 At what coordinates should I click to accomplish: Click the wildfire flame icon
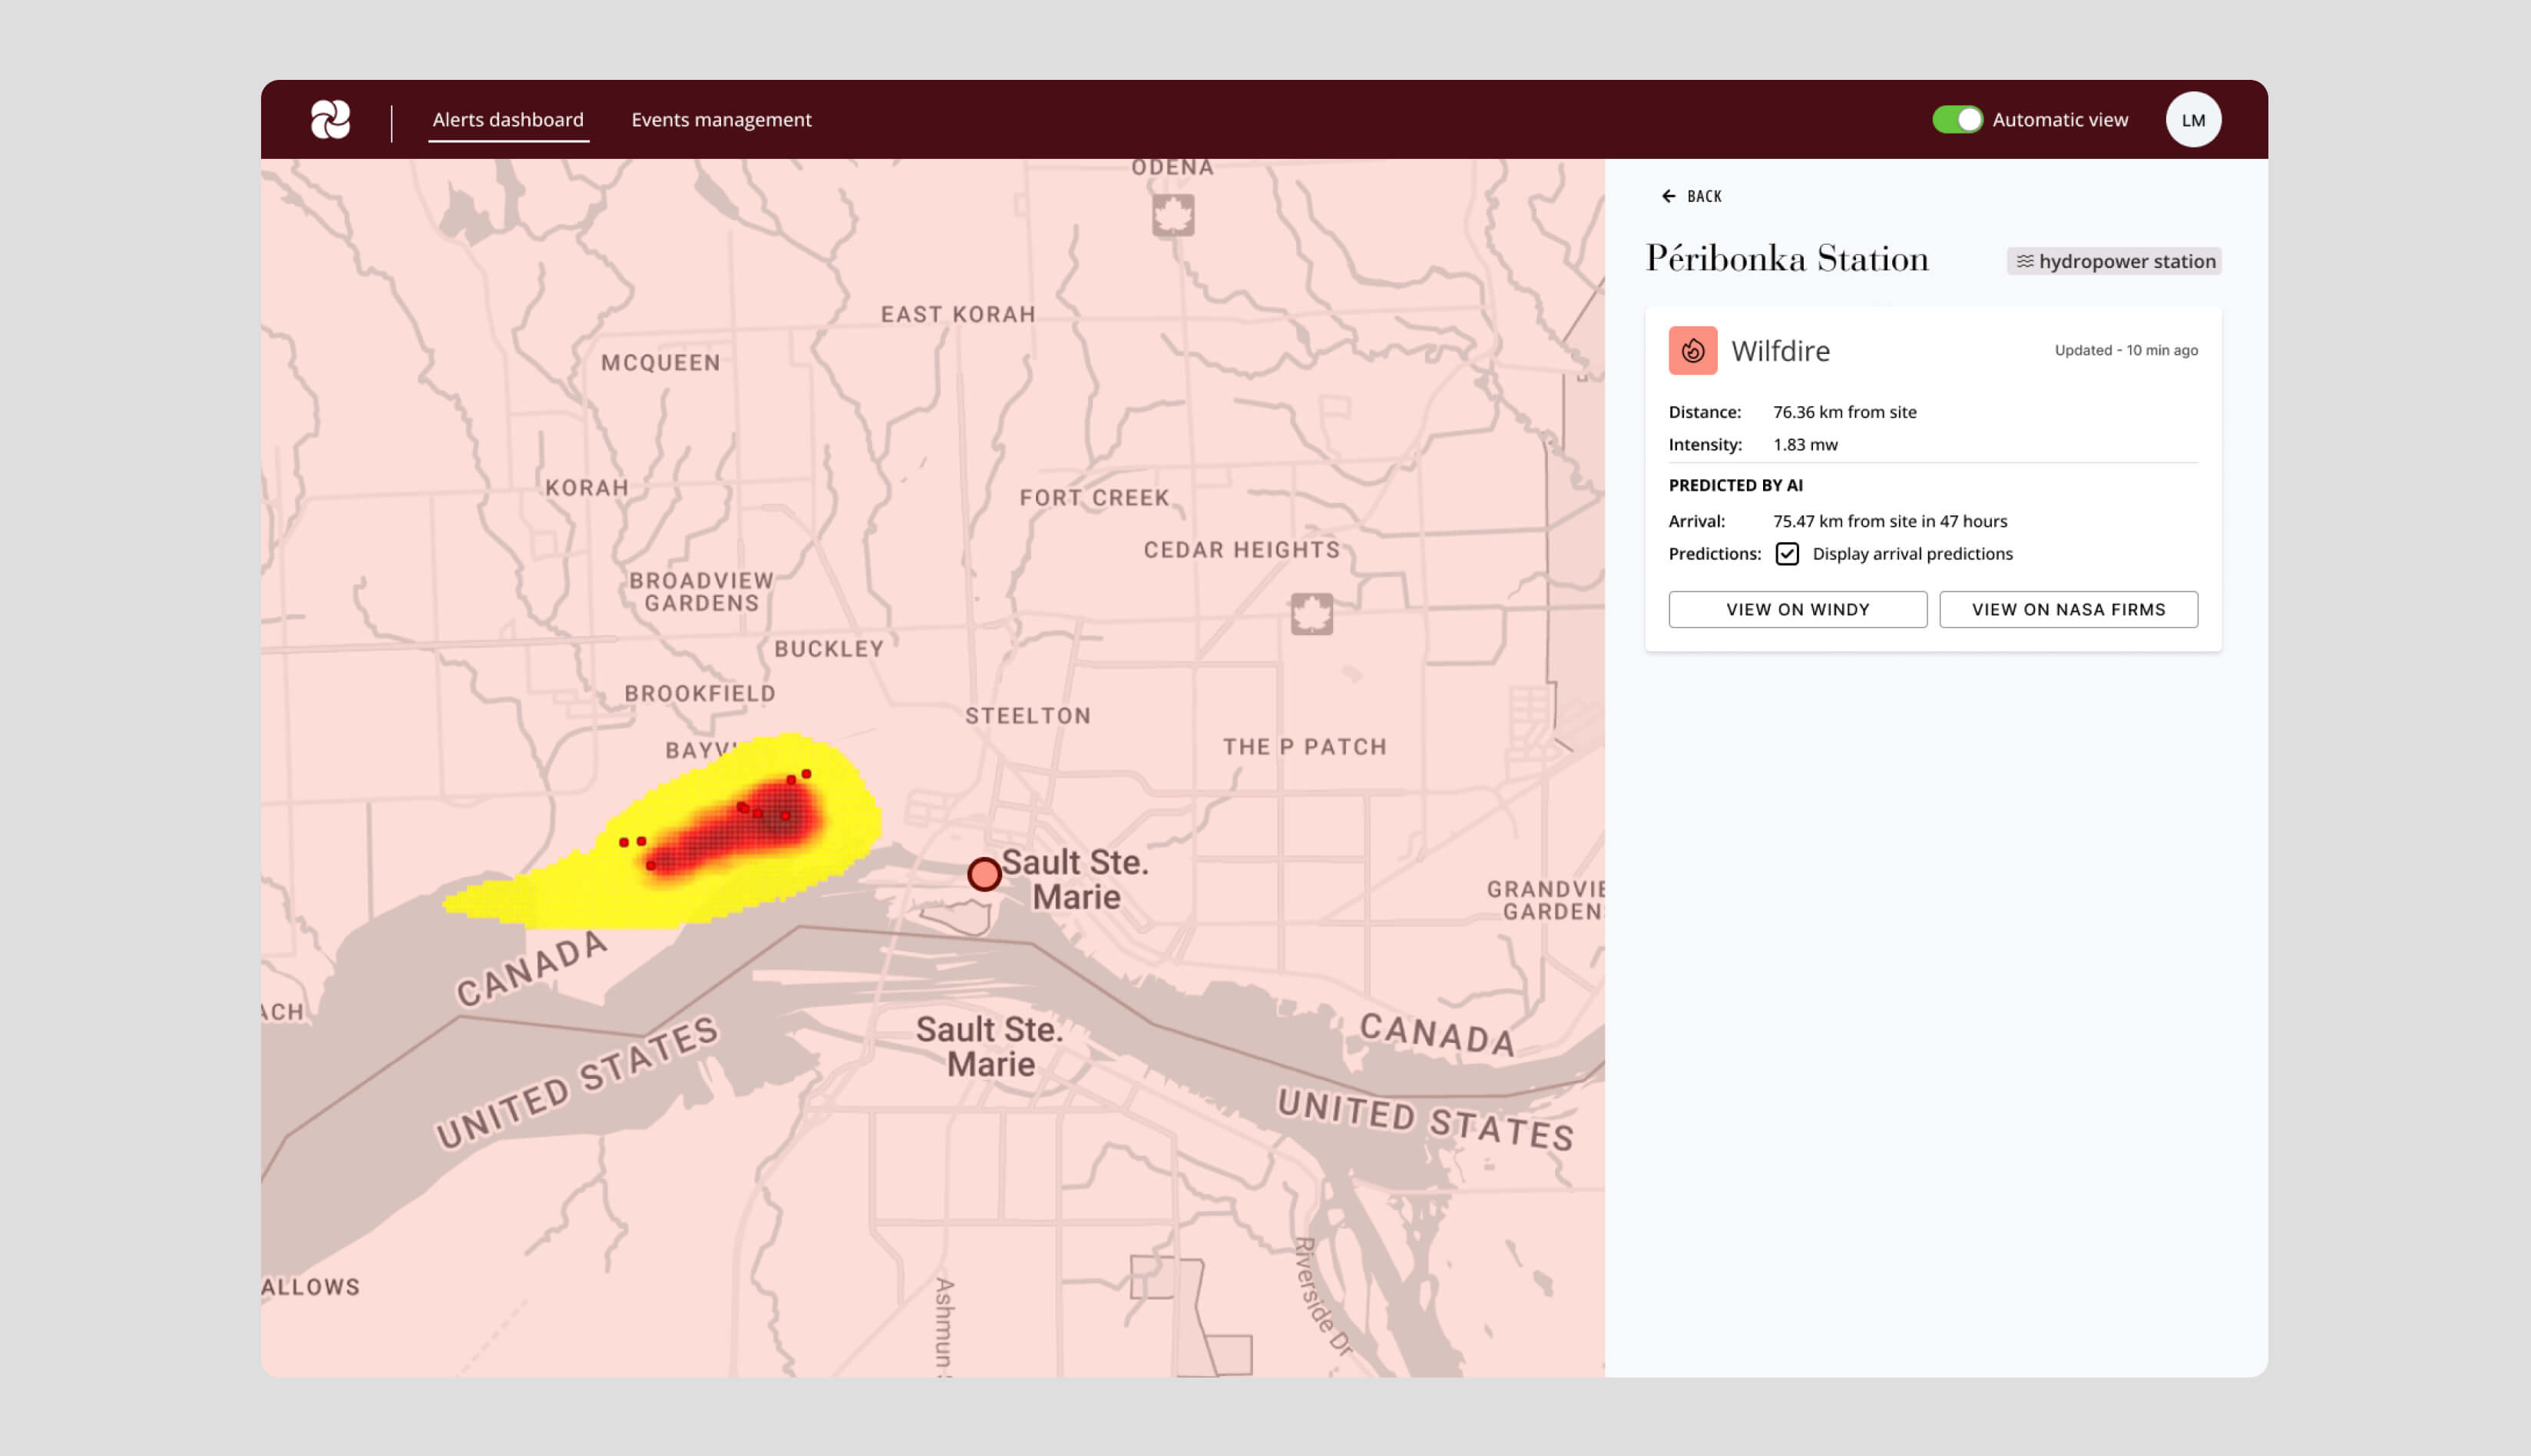(1692, 351)
